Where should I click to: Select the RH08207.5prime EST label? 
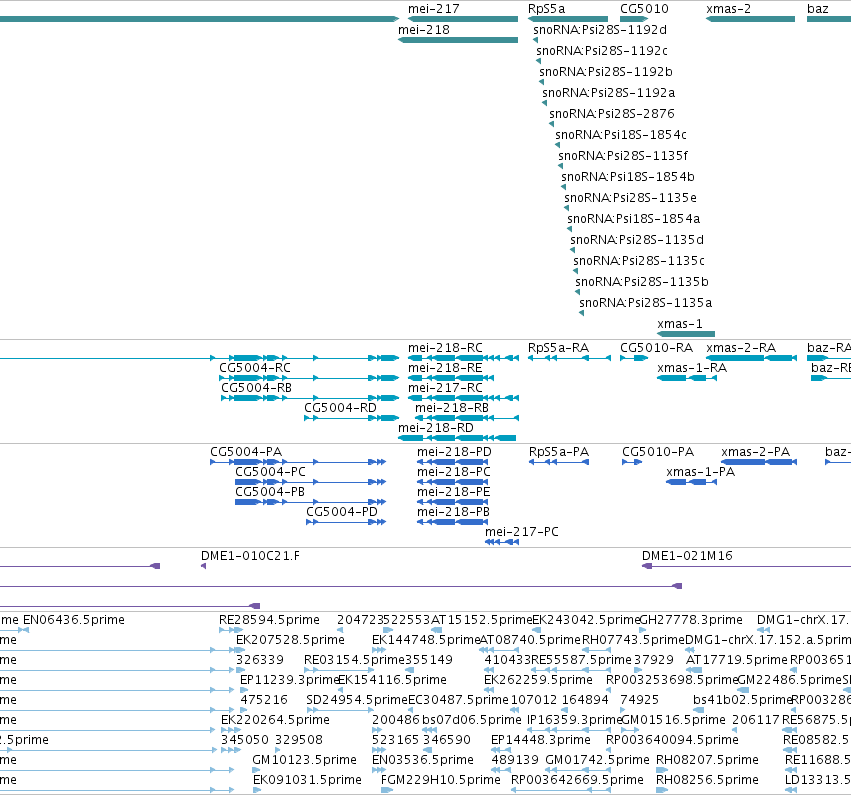coord(707,760)
